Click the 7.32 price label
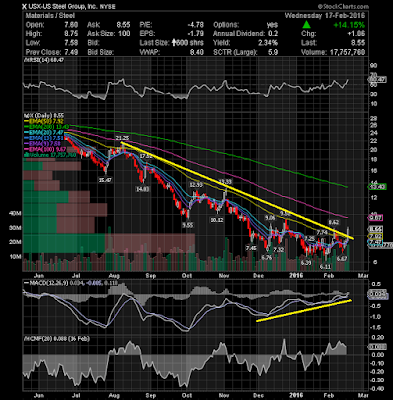 point(279,250)
